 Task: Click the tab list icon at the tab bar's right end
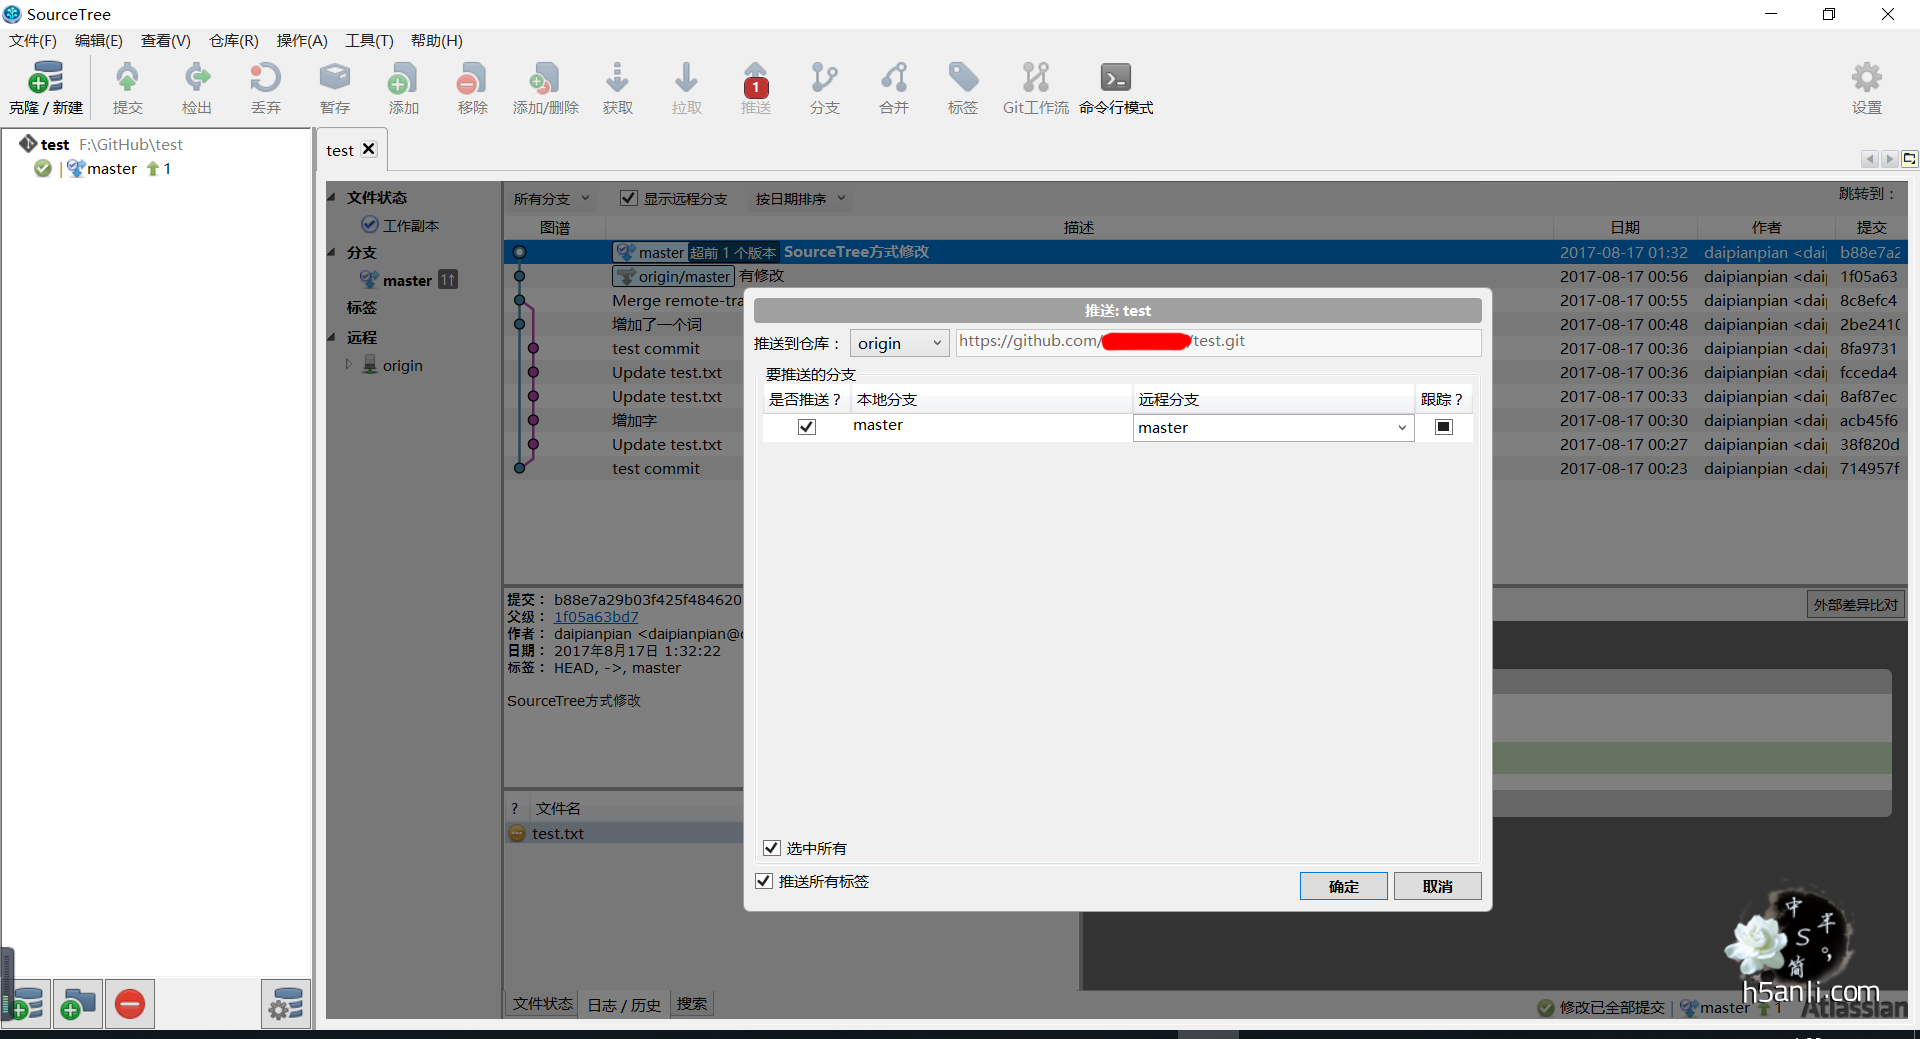(1909, 159)
